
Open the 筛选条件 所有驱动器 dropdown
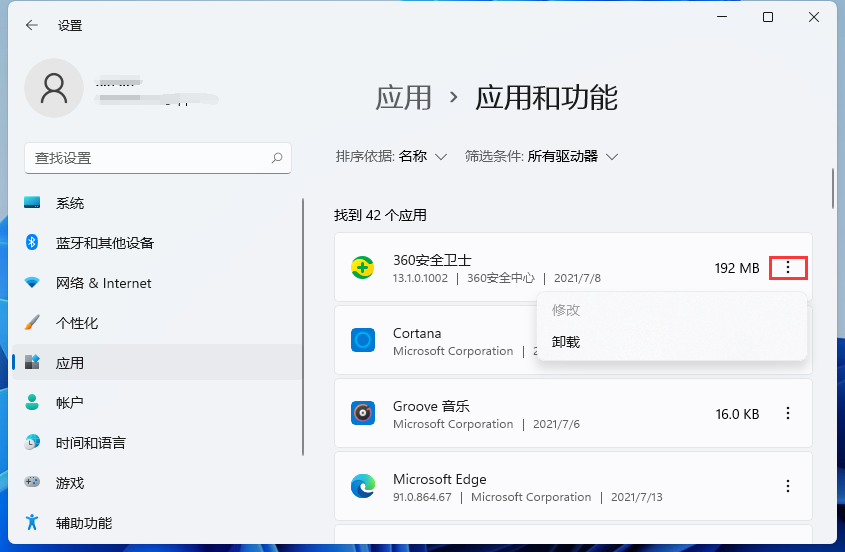(x=541, y=156)
